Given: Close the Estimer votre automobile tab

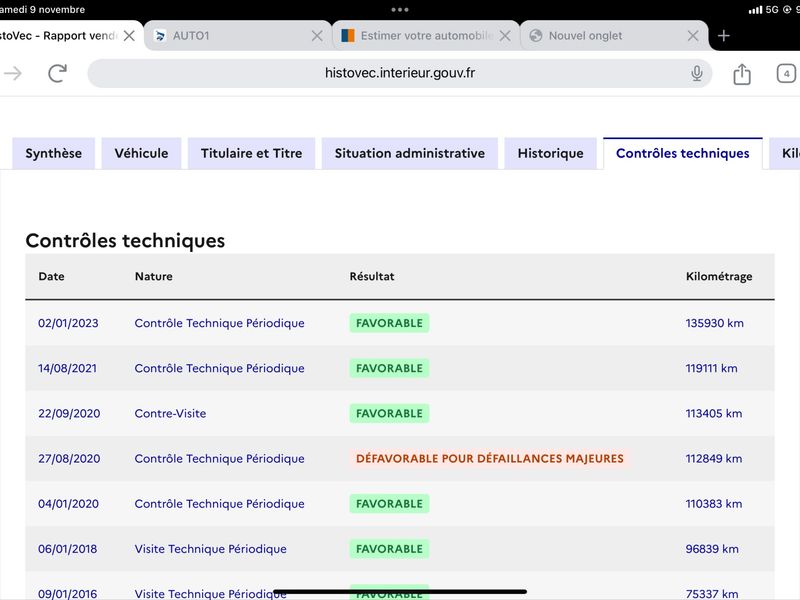Looking at the screenshot, I should pos(505,36).
